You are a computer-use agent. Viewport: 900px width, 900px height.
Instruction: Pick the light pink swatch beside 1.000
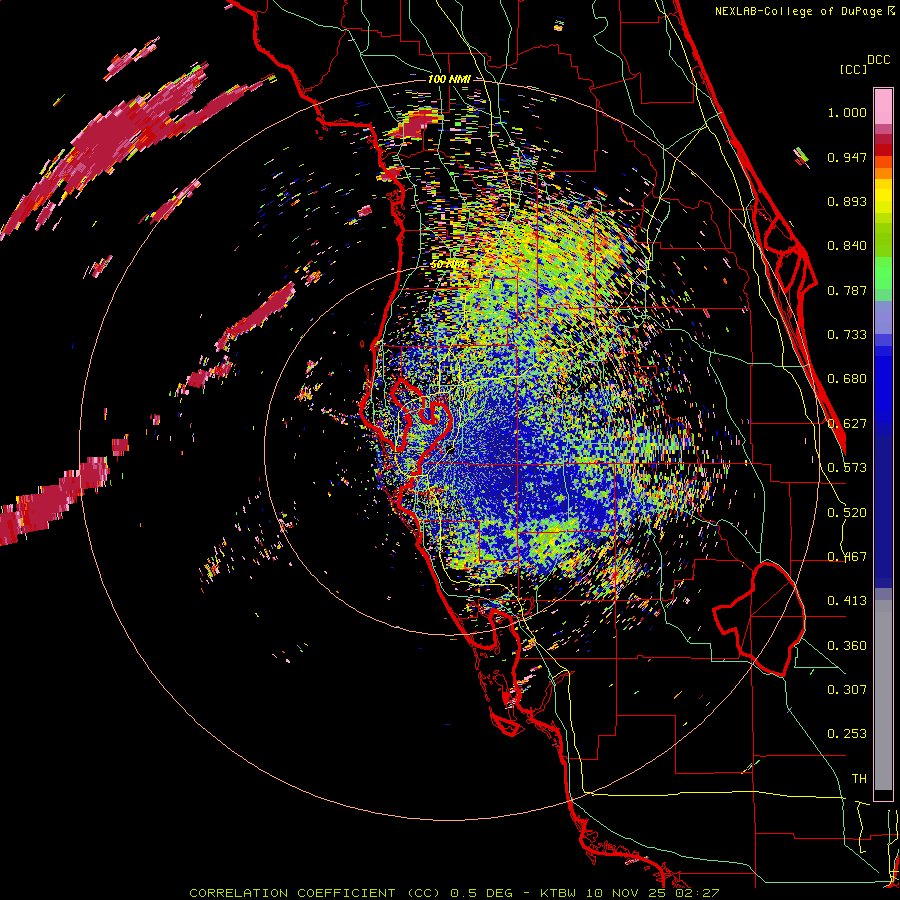(x=883, y=106)
